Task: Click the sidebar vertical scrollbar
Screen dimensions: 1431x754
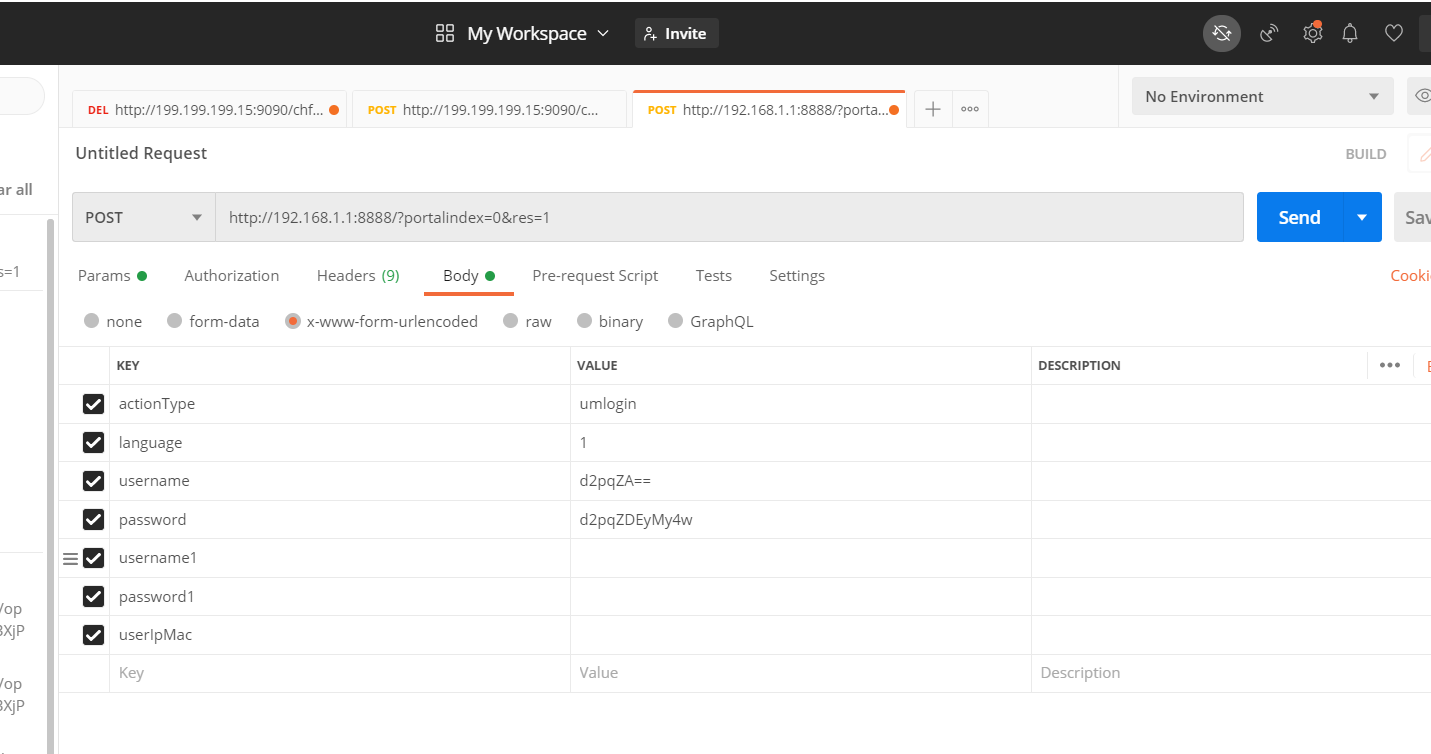Action: point(51,485)
